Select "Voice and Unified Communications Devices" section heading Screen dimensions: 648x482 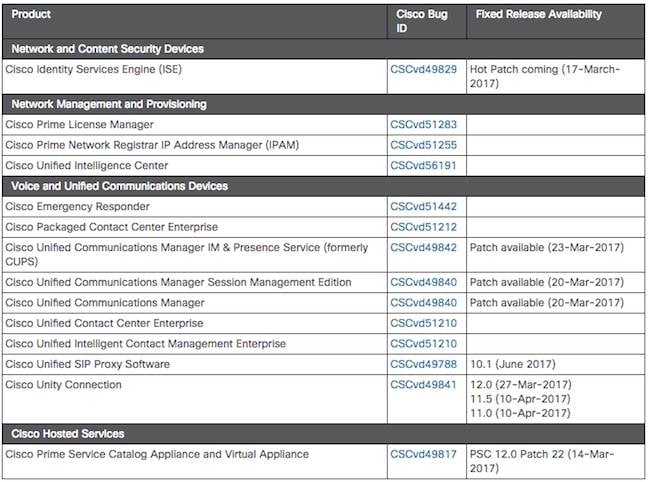[119, 186]
